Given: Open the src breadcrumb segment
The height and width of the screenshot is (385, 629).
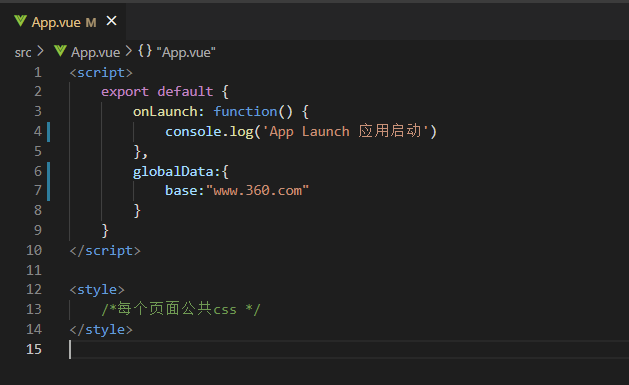Looking at the screenshot, I should 23,53.
